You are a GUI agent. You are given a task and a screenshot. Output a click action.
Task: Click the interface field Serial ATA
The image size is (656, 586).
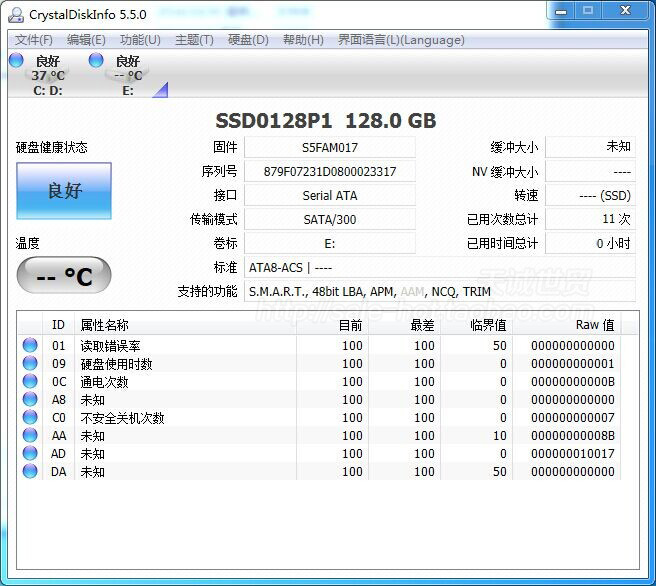click(330, 195)
